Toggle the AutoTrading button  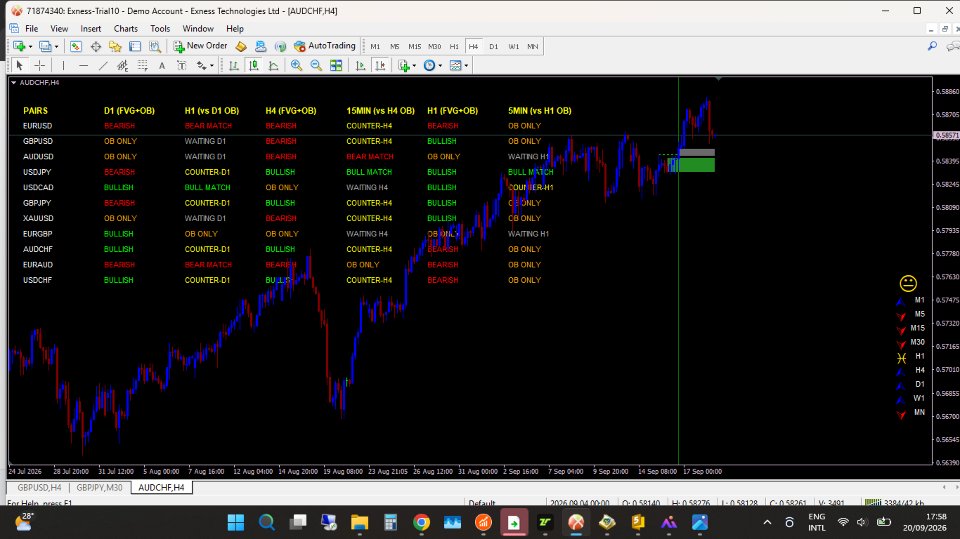[x=324, y=46]
